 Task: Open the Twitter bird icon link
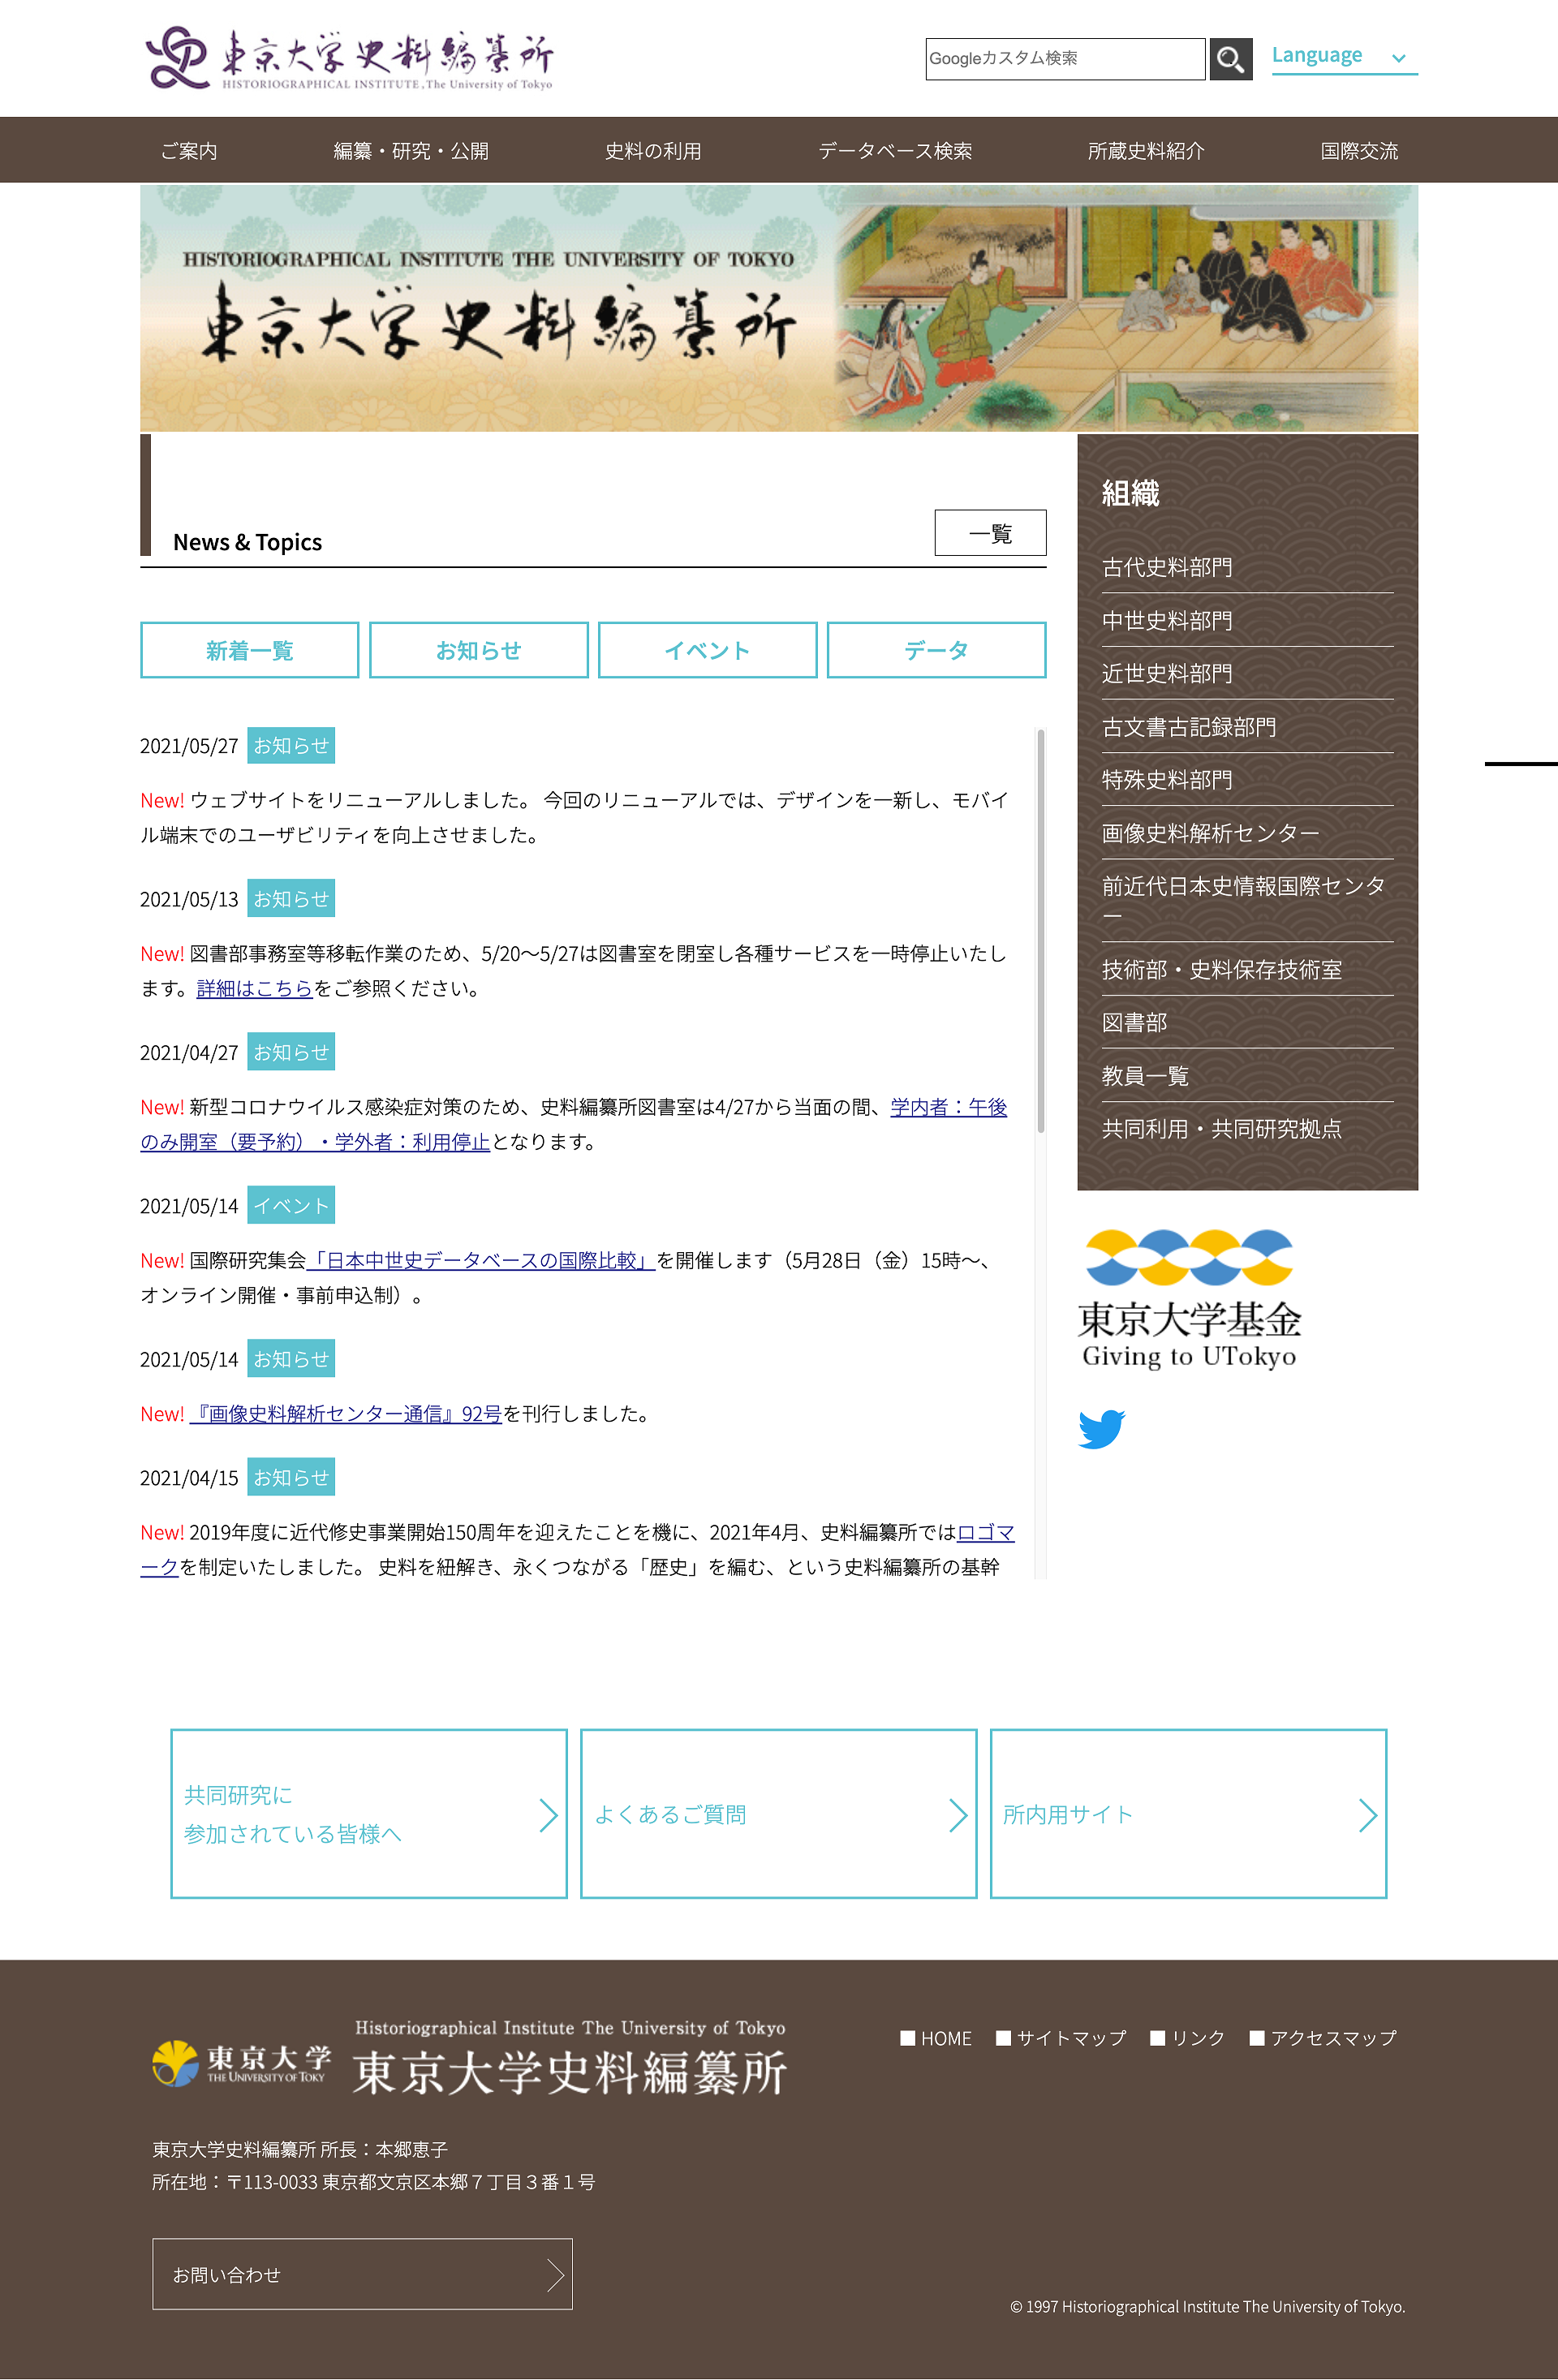pyautogui.click(x=1101, y=1428)
